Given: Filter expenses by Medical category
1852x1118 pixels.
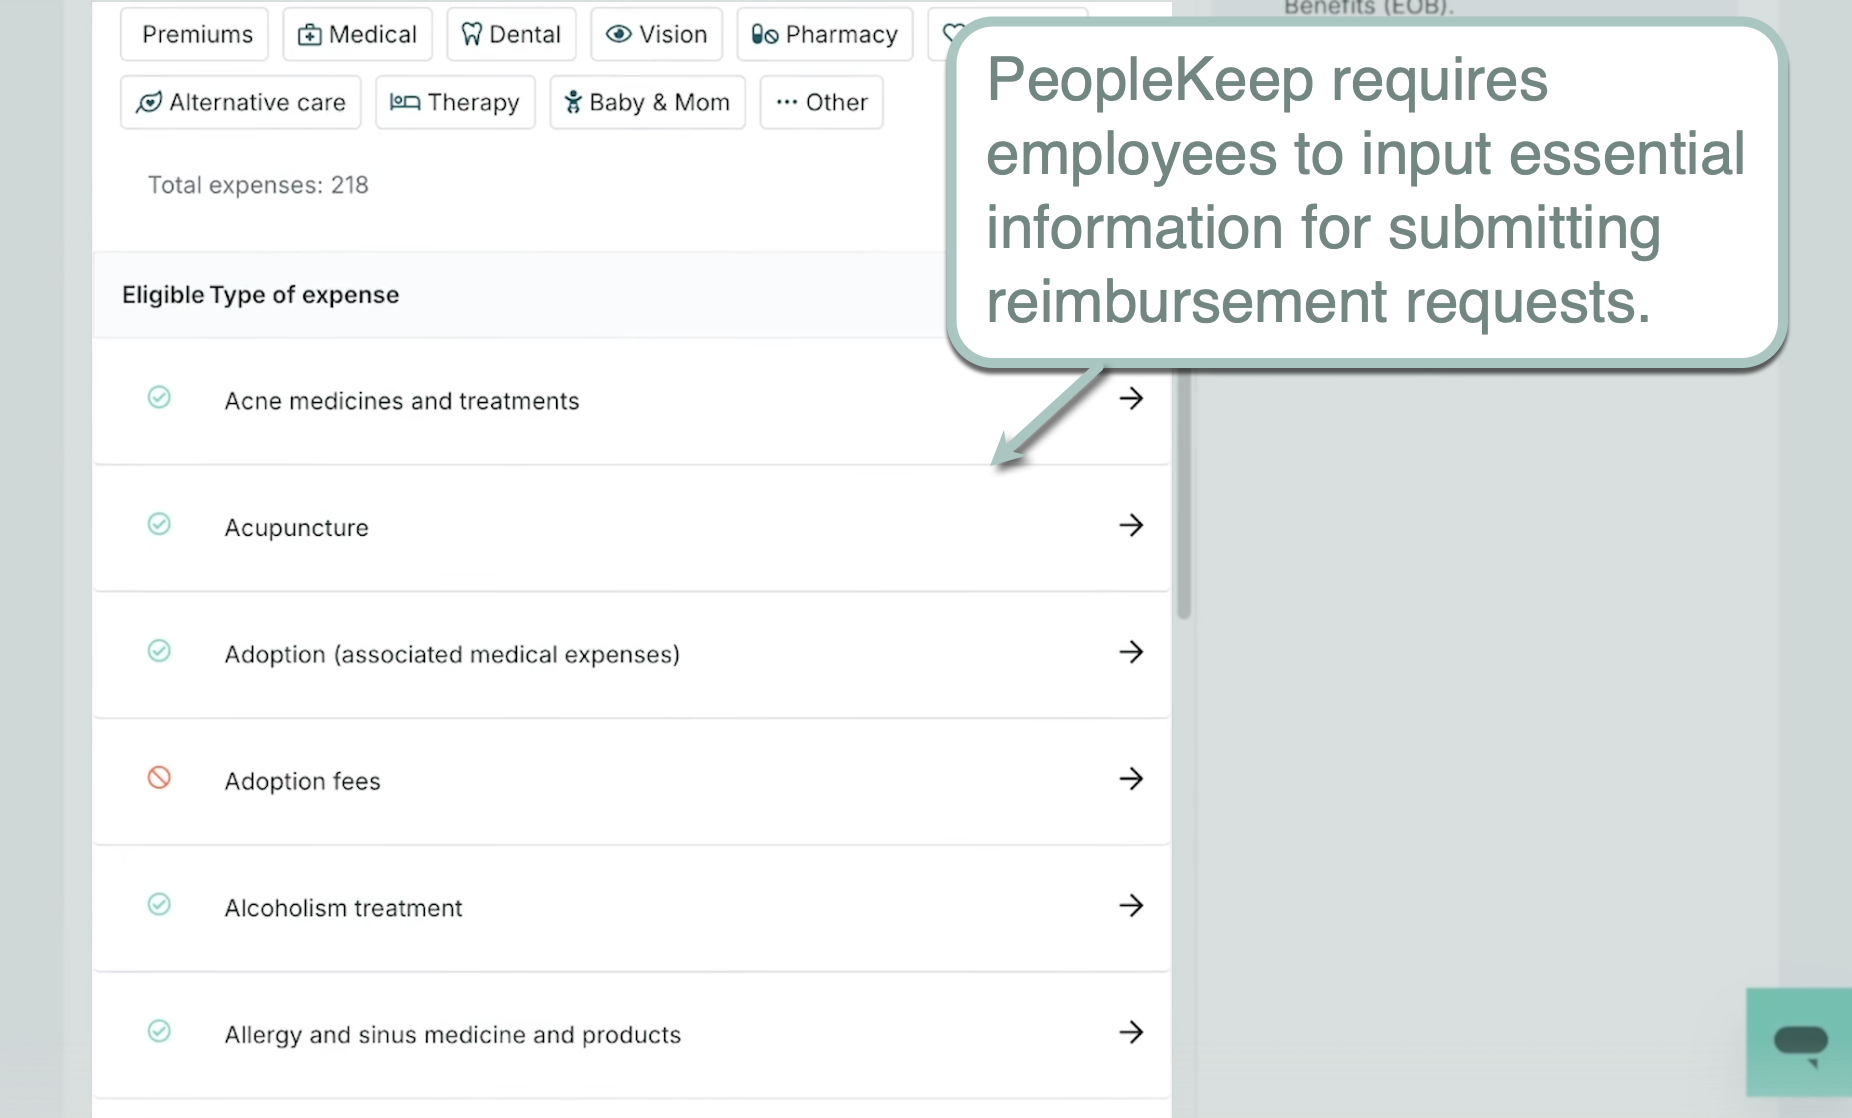Looking at the screenshot, I should (x=358, y=34).
